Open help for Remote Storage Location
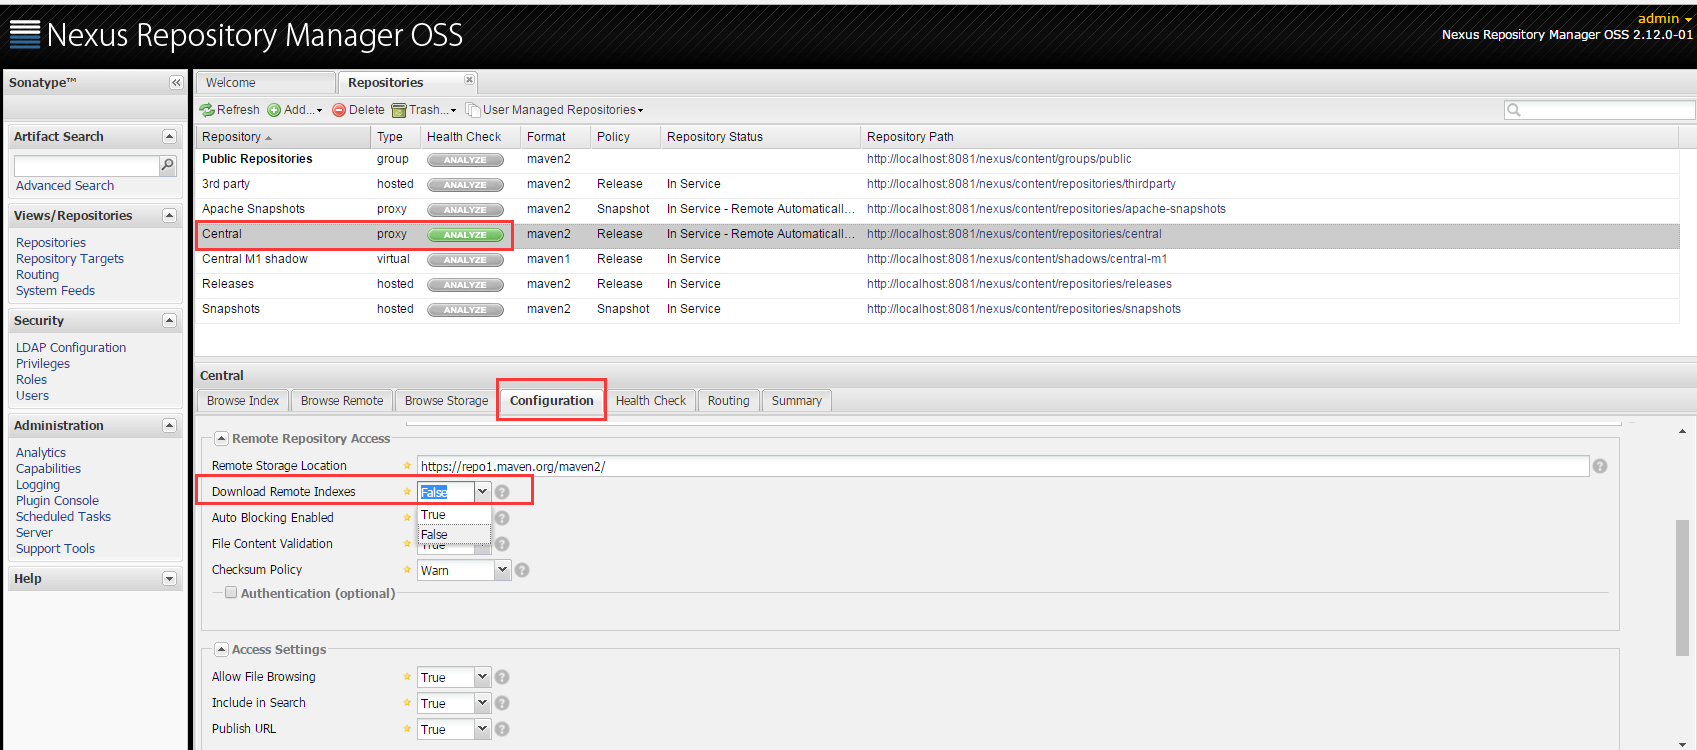Screen dimensions: 1697x750 pos(1600,466)
